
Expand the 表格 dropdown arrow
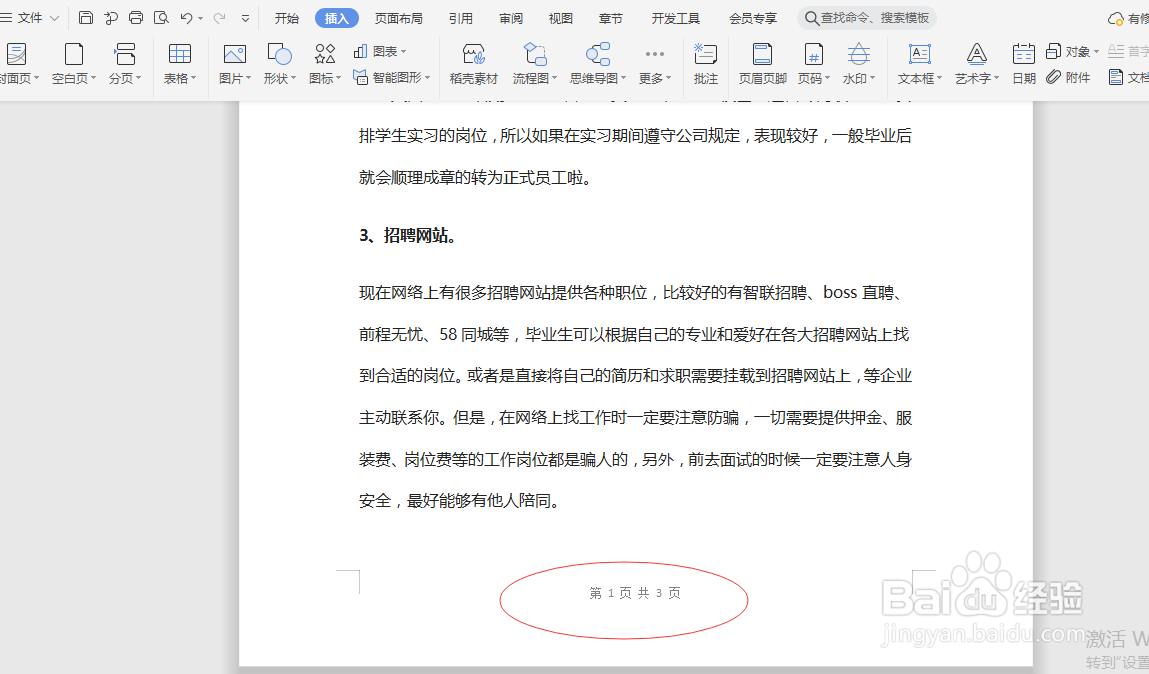click(193, 78)
